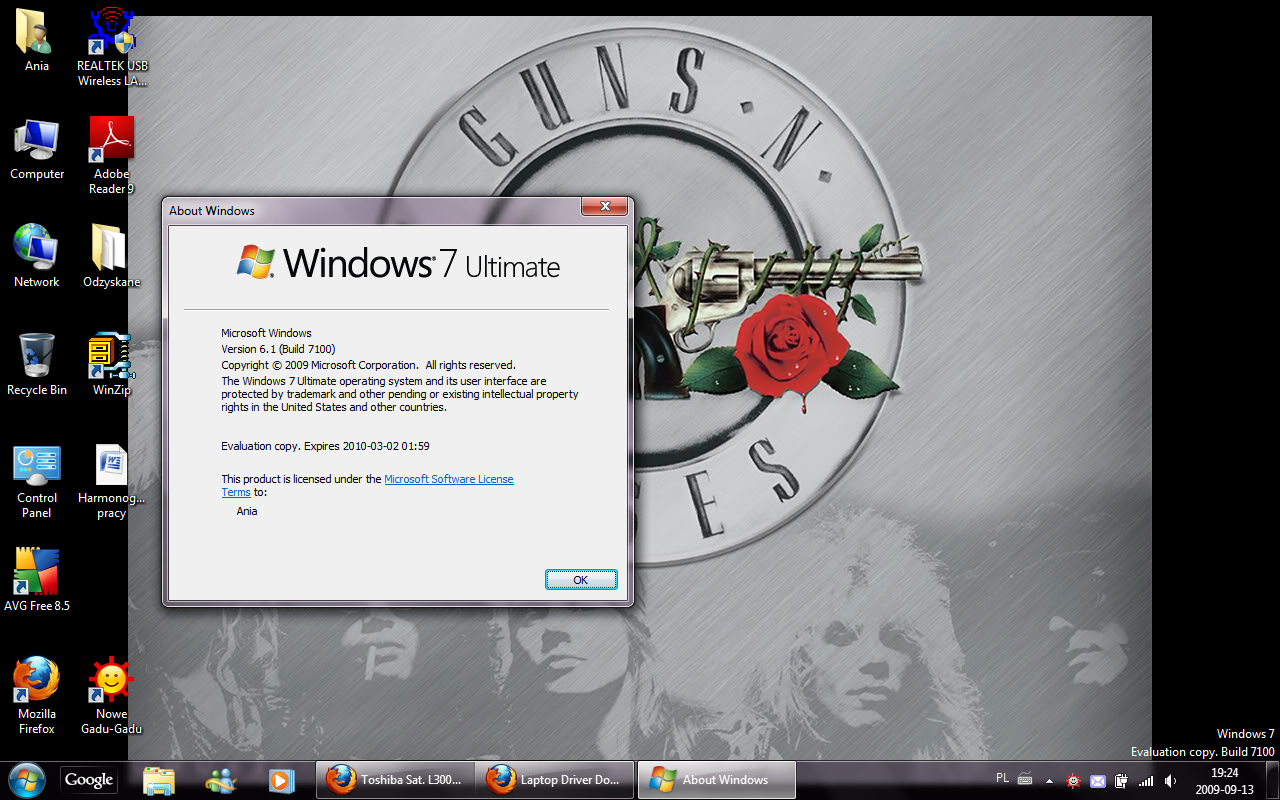Select the Control Panel desktop icon

pos(37,481)
